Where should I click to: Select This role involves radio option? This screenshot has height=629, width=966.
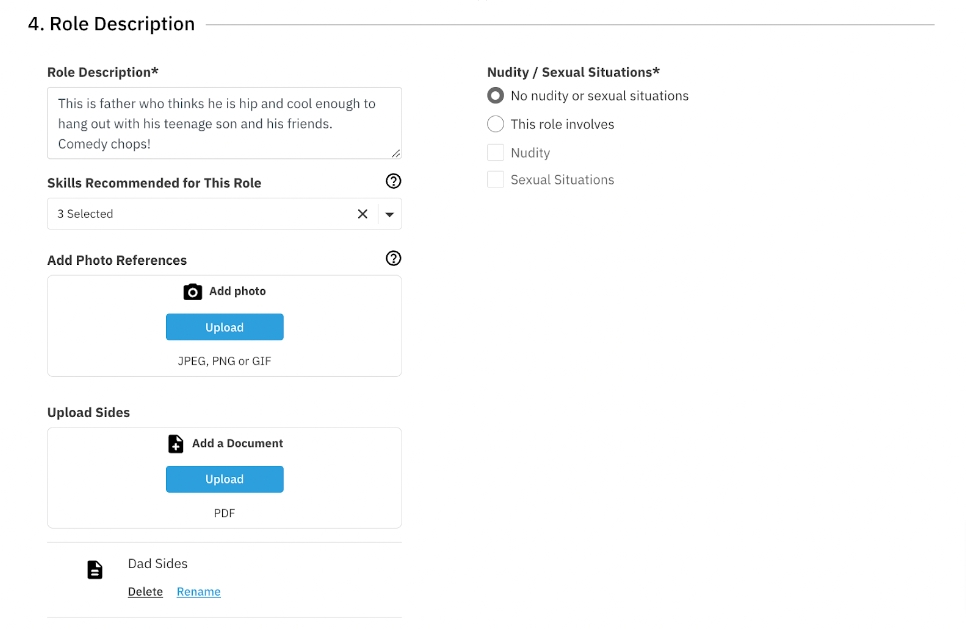click(x=495, y=124)
